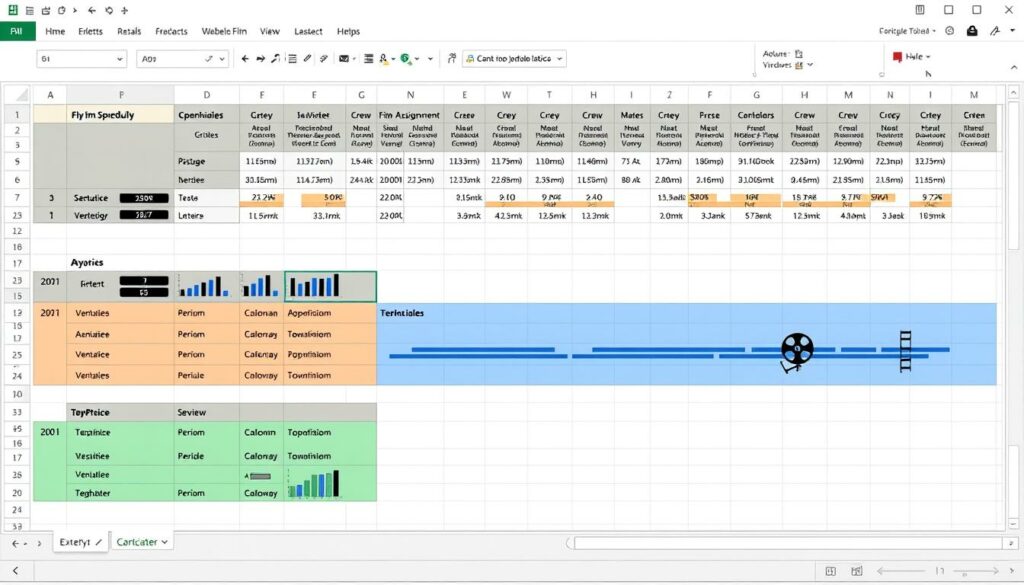Click the ribbon display icon in the title bar

(x=920, y=10)
